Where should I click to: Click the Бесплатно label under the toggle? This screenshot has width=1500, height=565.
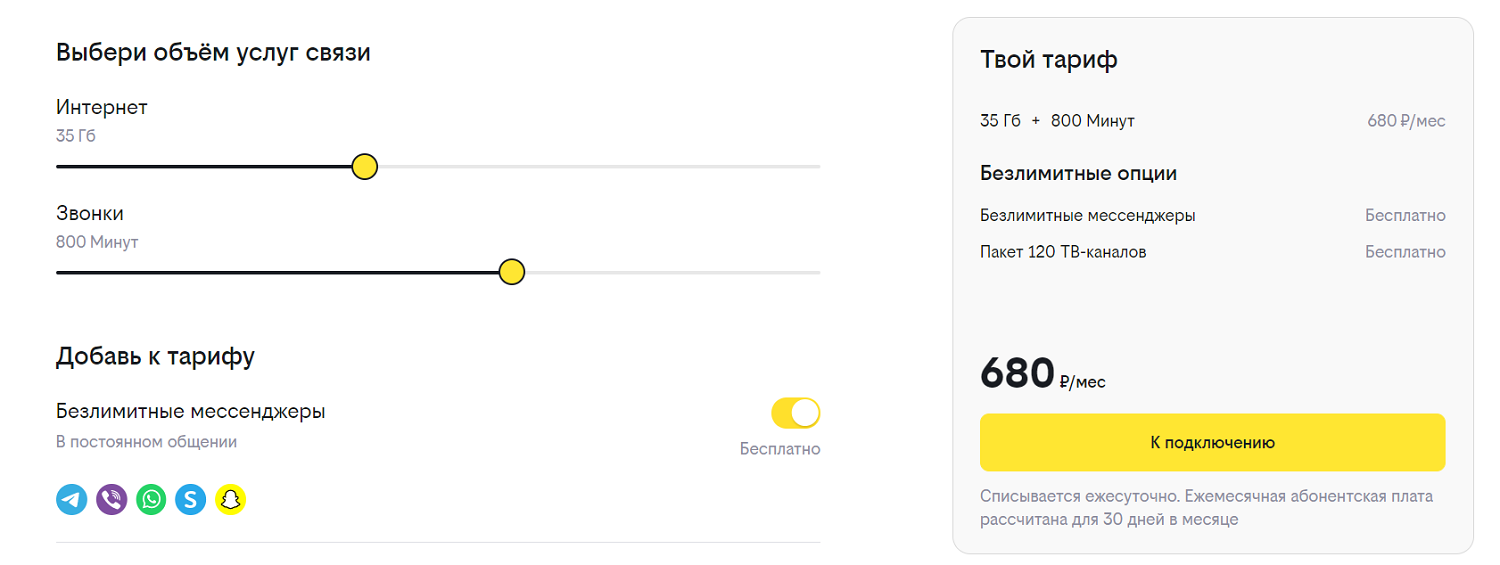[x=780, y=449]
